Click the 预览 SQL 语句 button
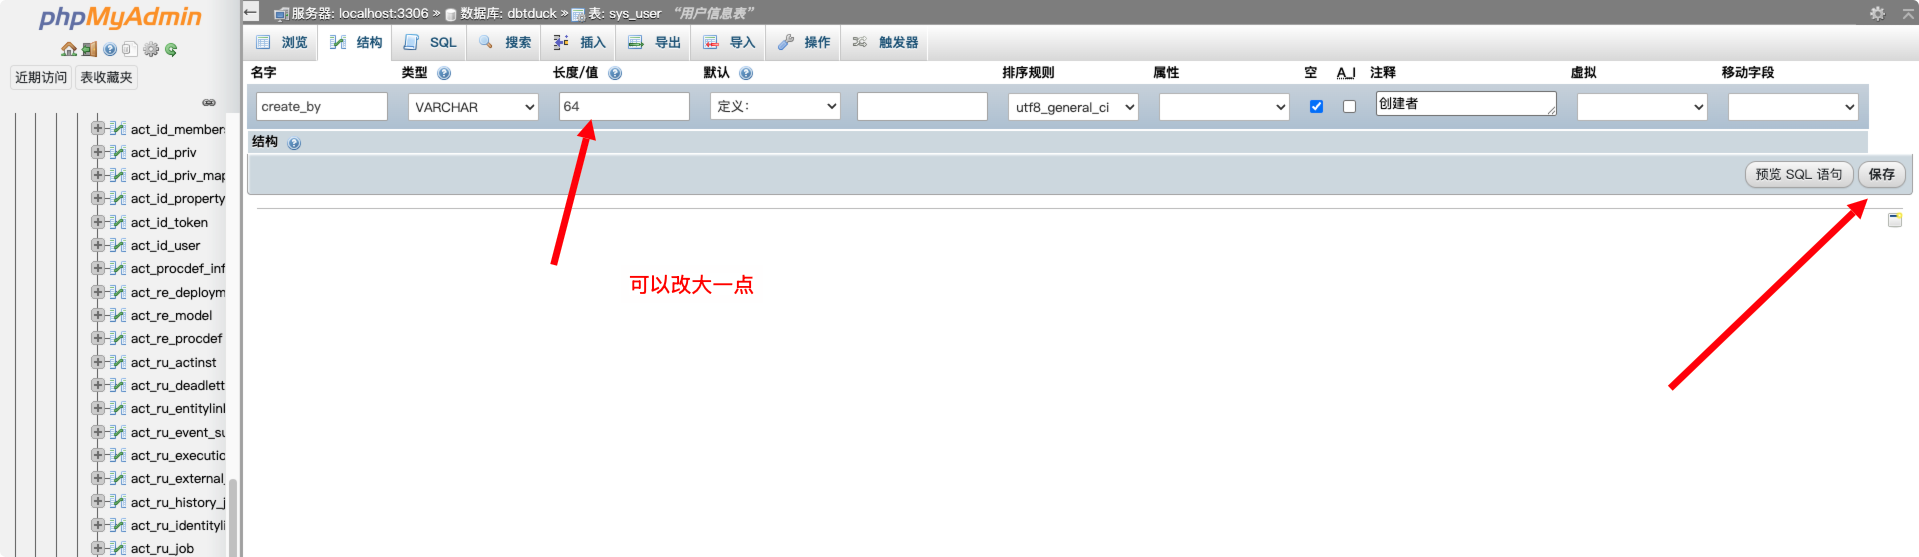This screenshot has height=557, width=1919. [1799, 174]
